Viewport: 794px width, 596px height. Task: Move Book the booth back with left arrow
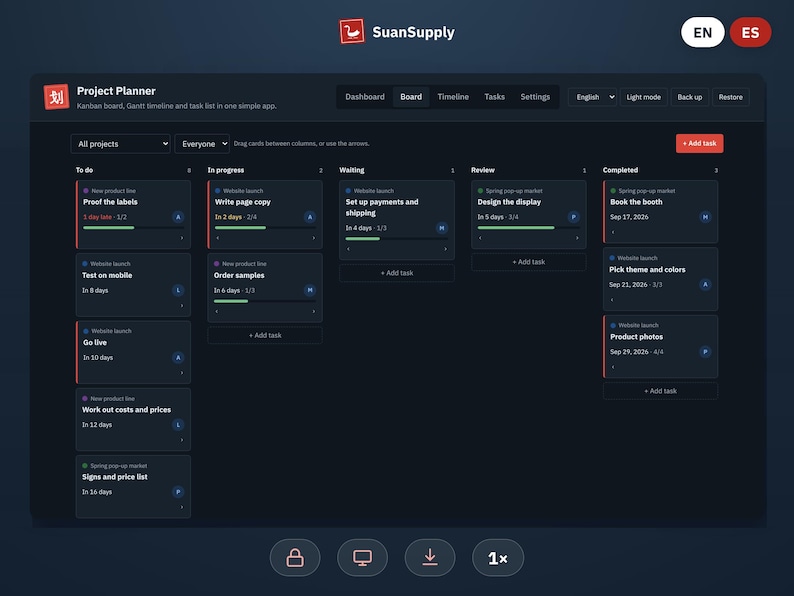coord(613,232)
